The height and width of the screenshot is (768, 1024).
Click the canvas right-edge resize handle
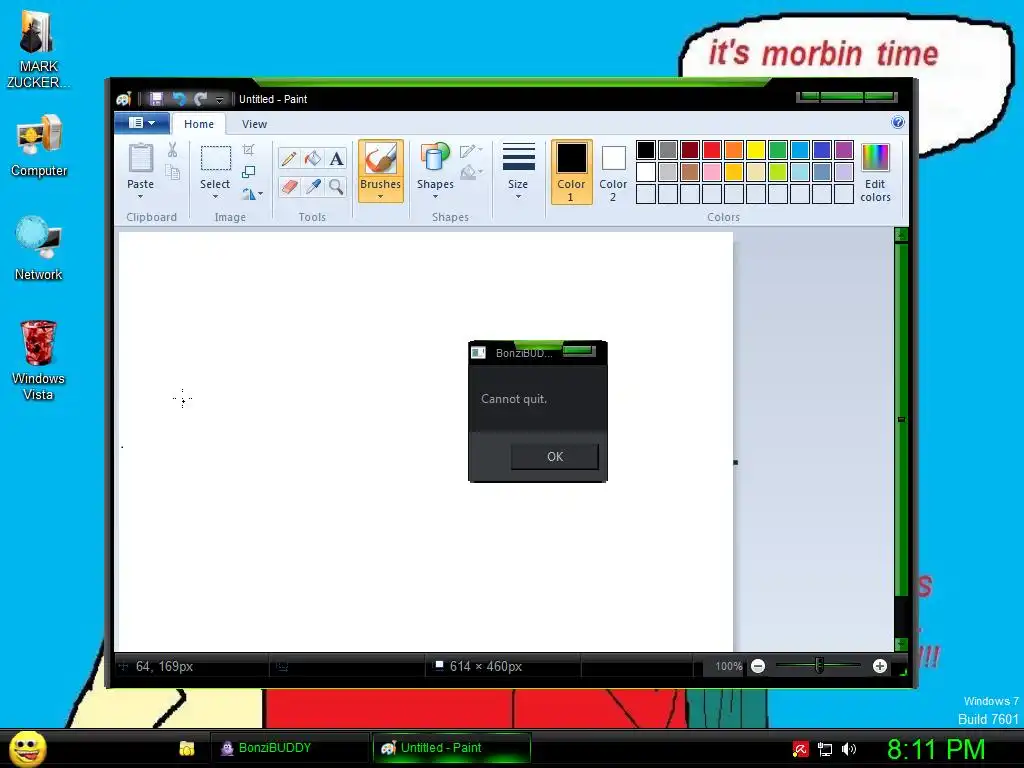(735, 462)
